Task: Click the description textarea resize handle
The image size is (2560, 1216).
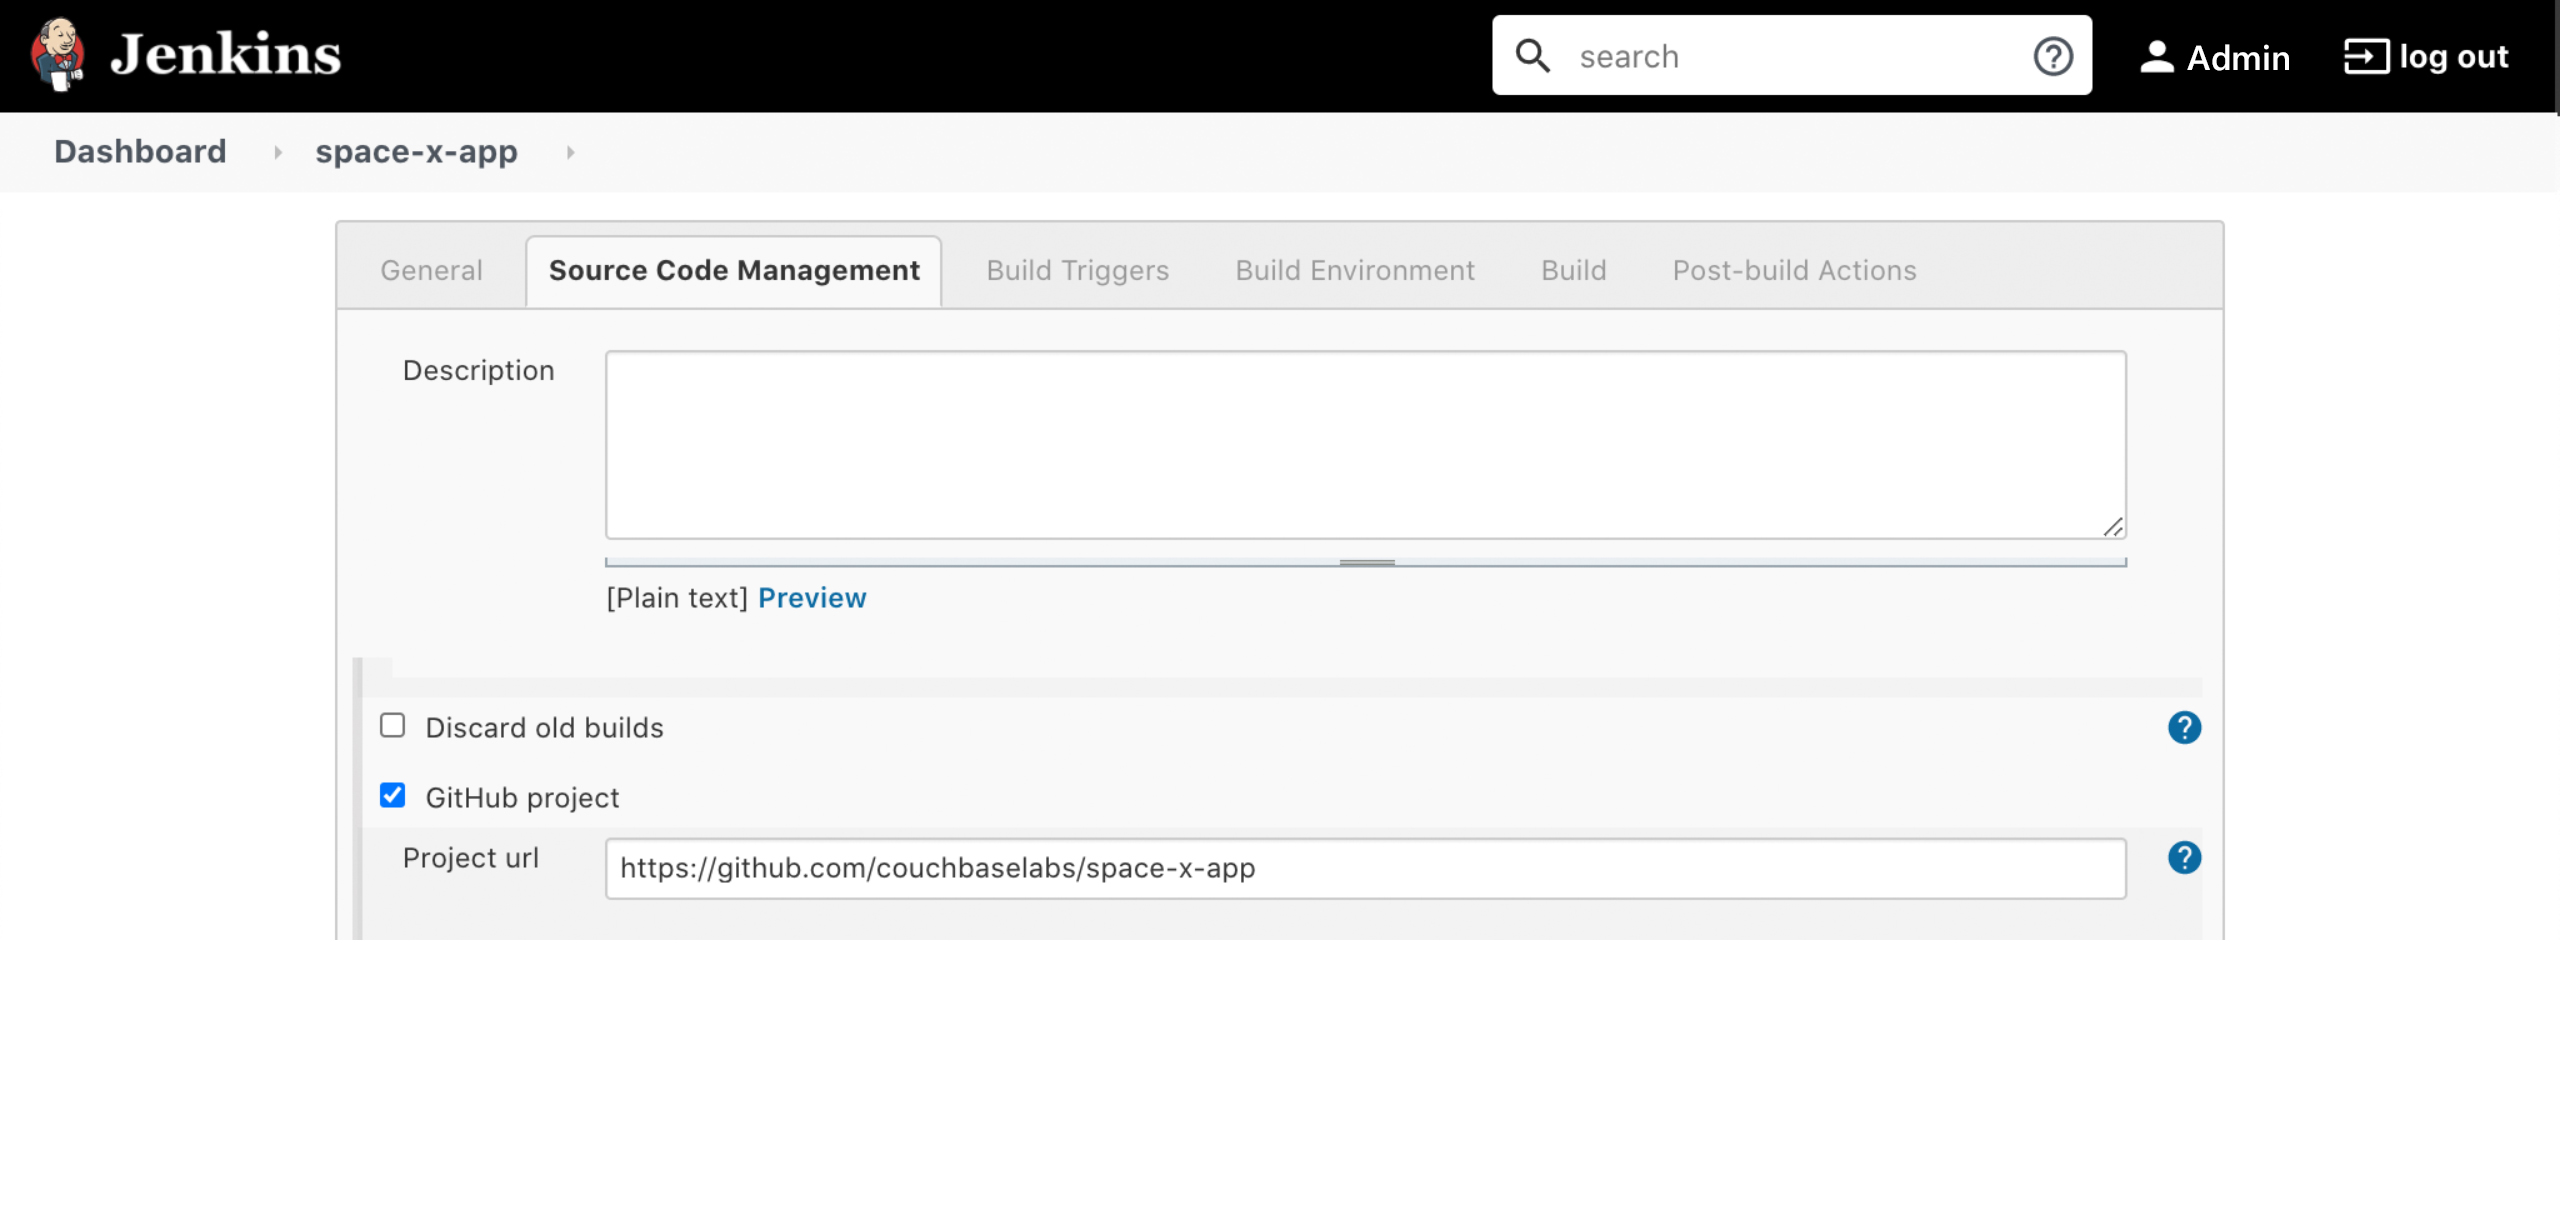Action: 2112,527
